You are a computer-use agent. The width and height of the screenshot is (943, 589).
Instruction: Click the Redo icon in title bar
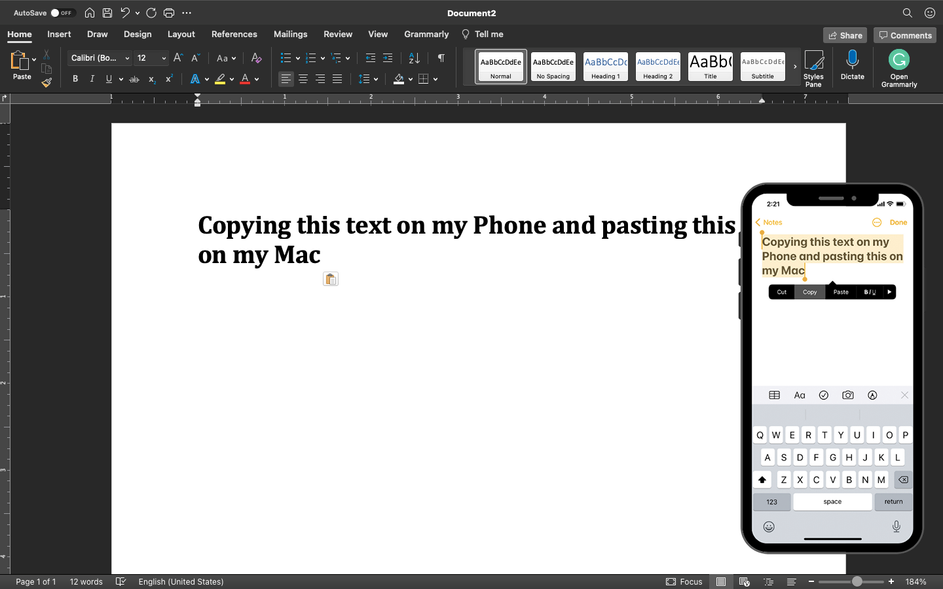(x=152, y=13)
